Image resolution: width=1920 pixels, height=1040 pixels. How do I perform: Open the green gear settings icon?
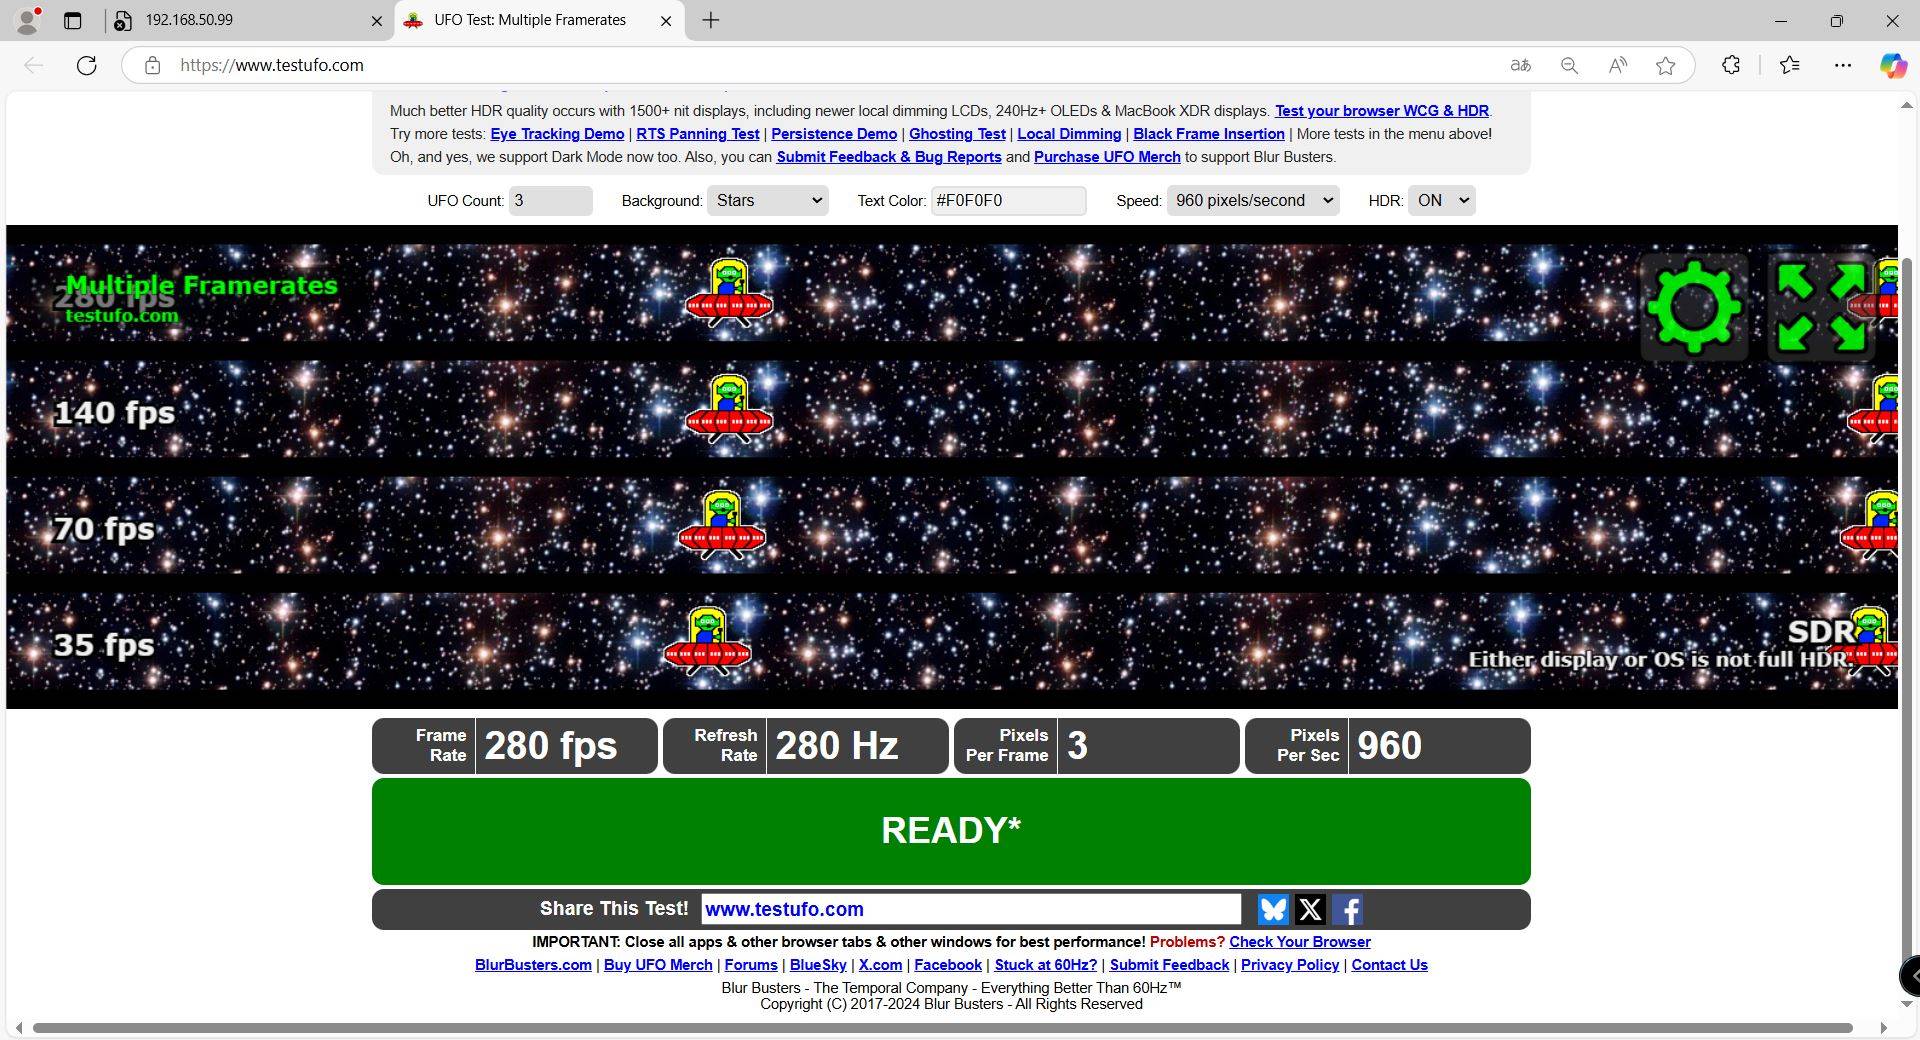pos(1694,307)
